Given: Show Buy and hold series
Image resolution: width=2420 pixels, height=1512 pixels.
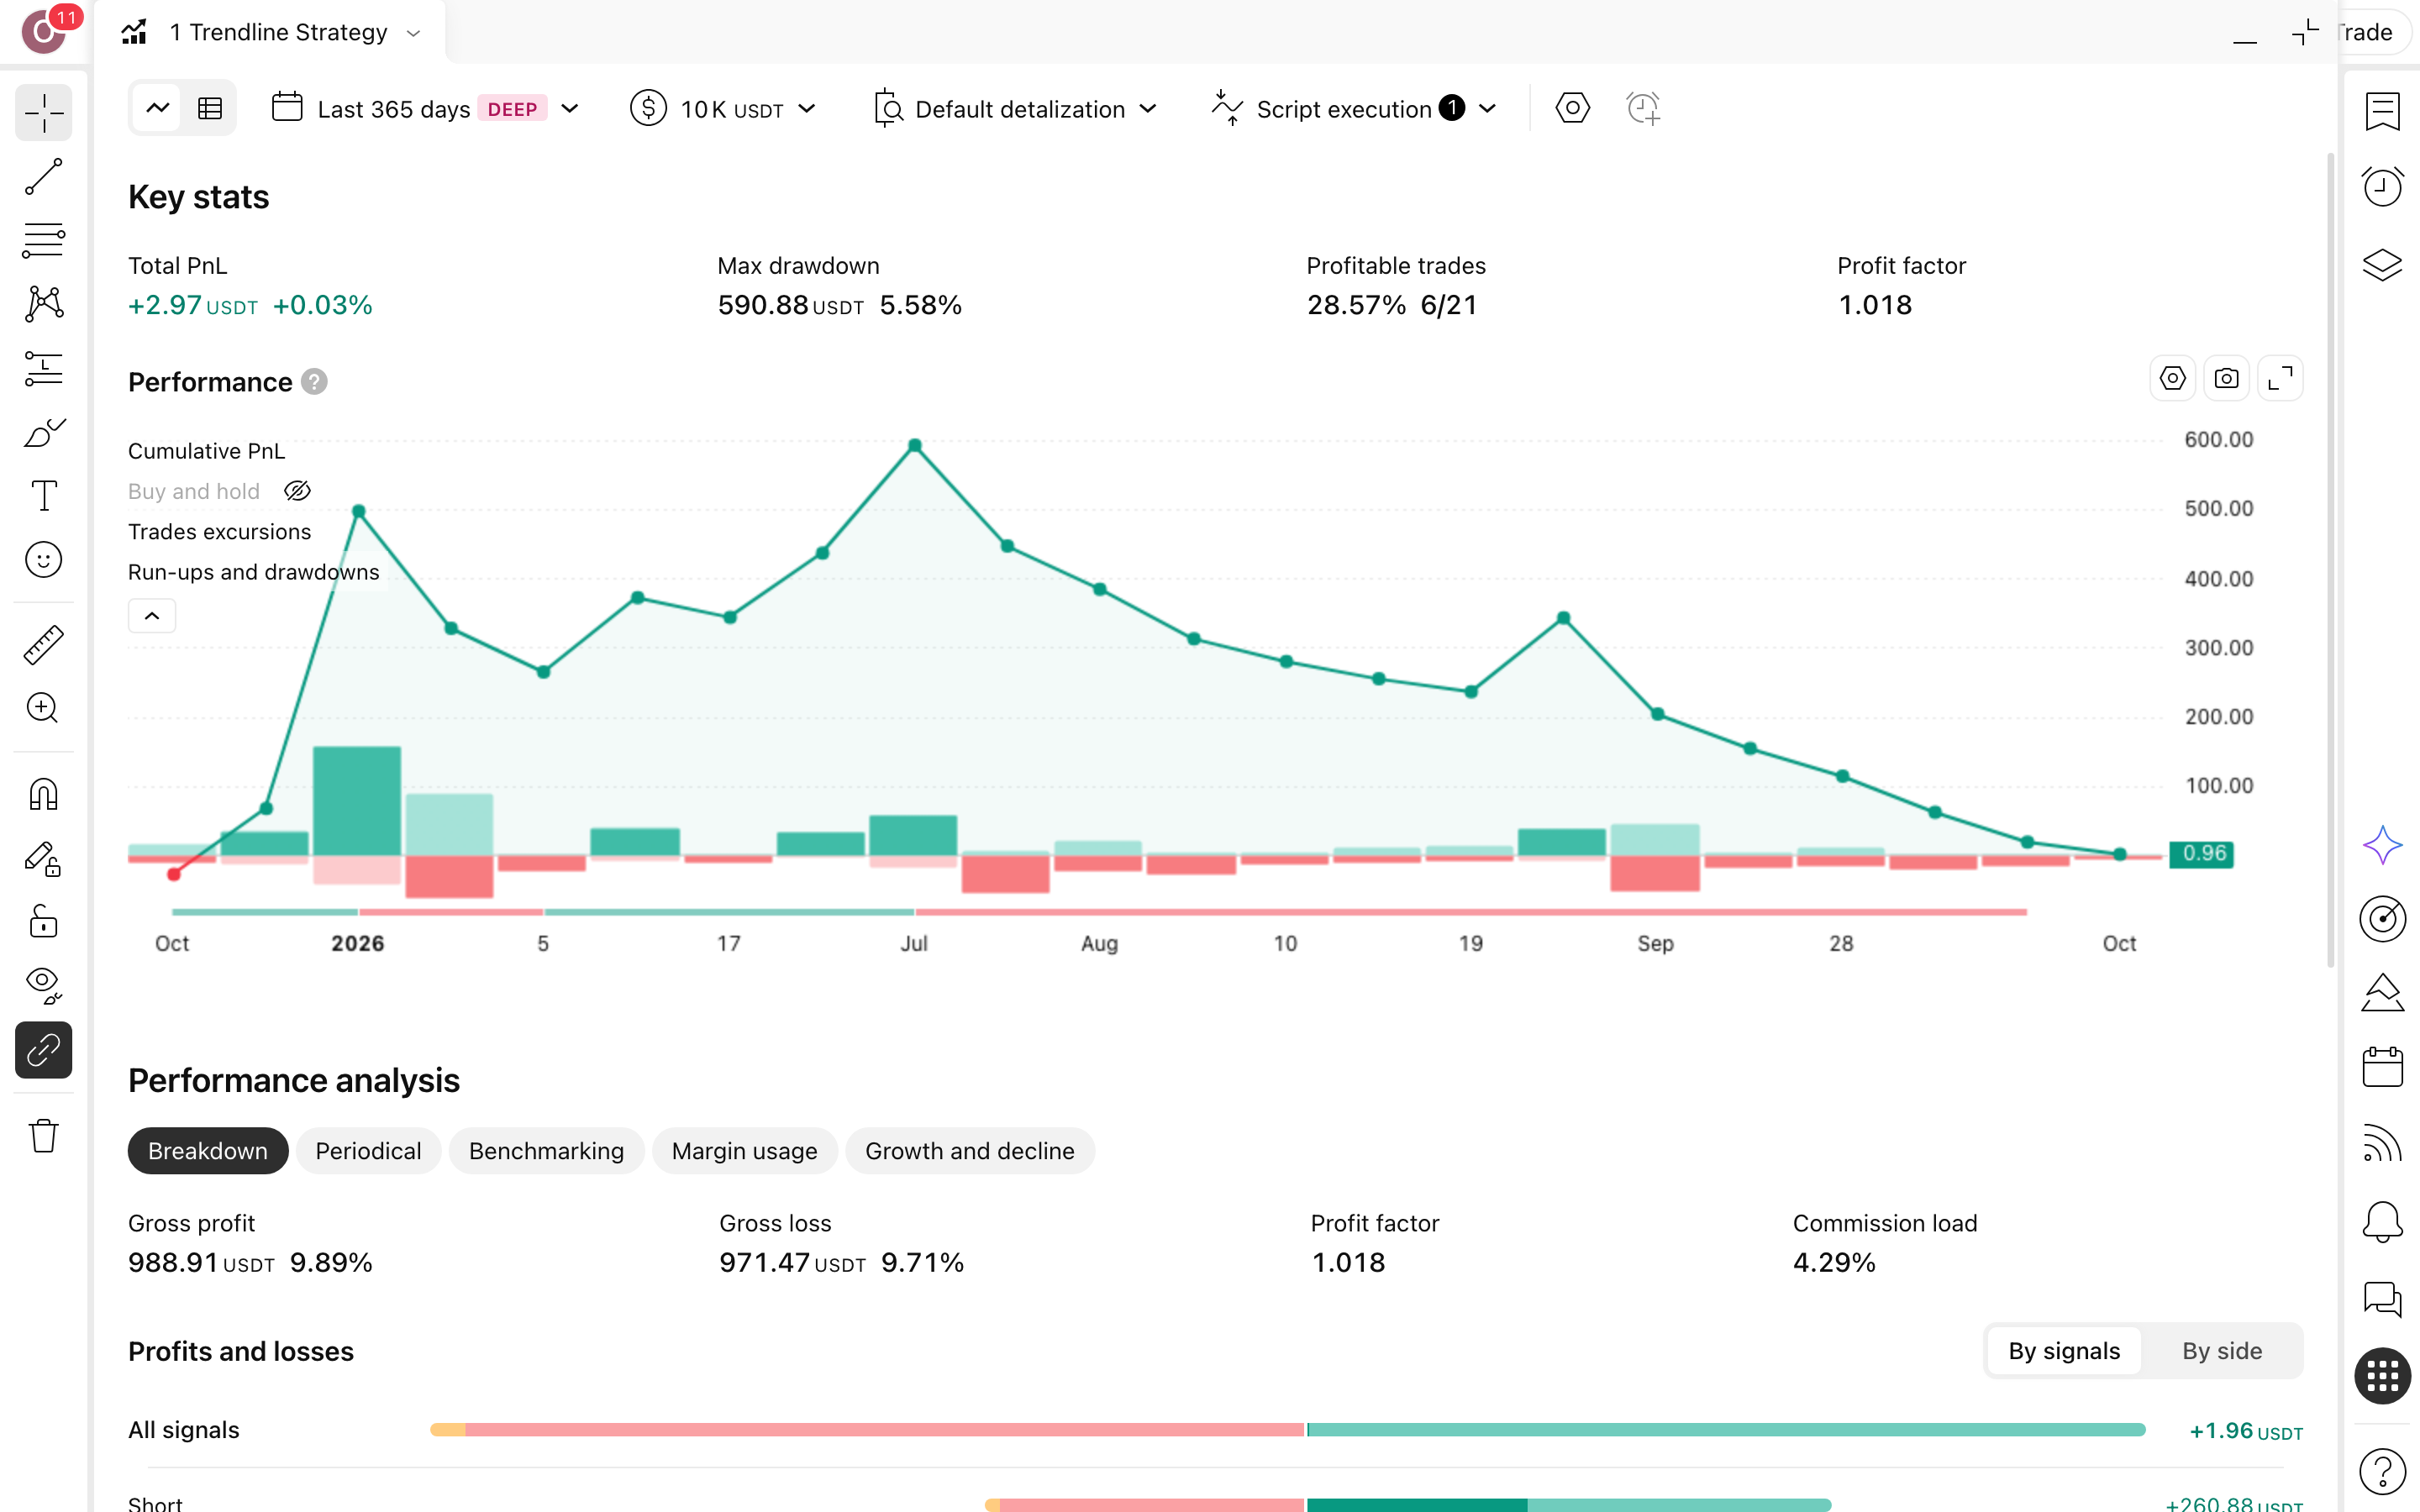Looking at the screenshot, I should [297, 491].
